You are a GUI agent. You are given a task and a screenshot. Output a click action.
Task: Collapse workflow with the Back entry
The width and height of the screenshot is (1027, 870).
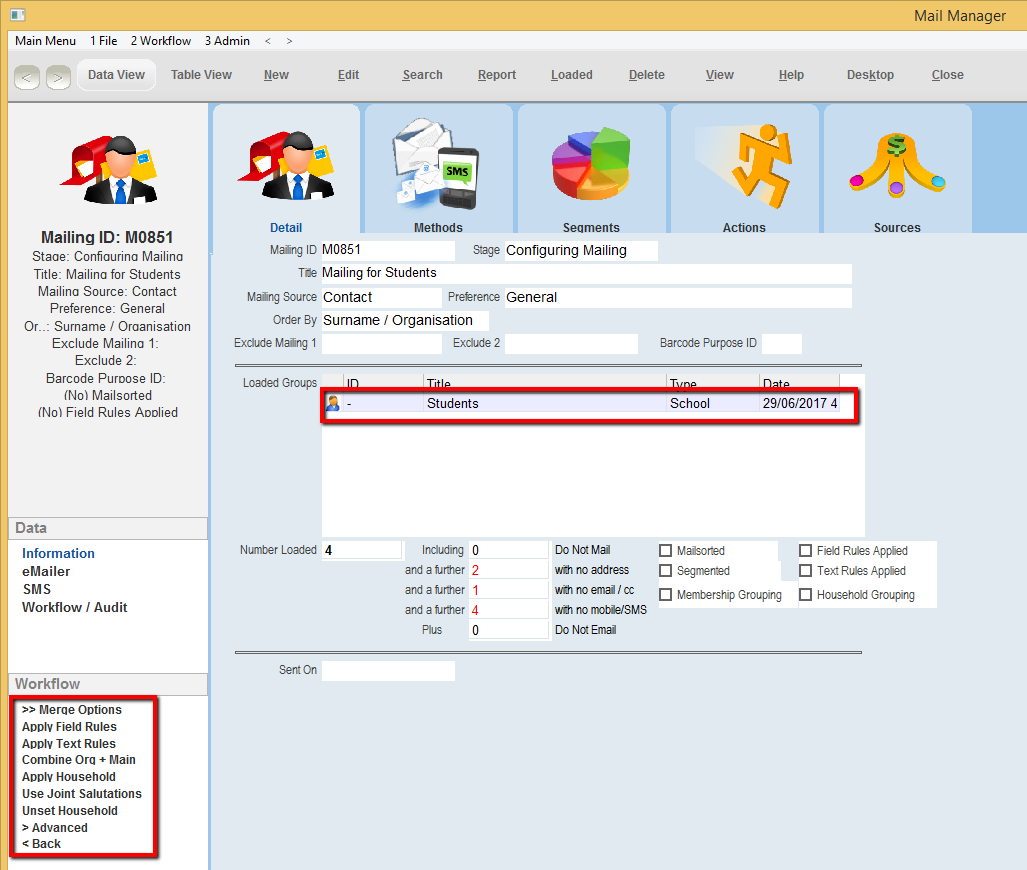[x=42, y=844]
